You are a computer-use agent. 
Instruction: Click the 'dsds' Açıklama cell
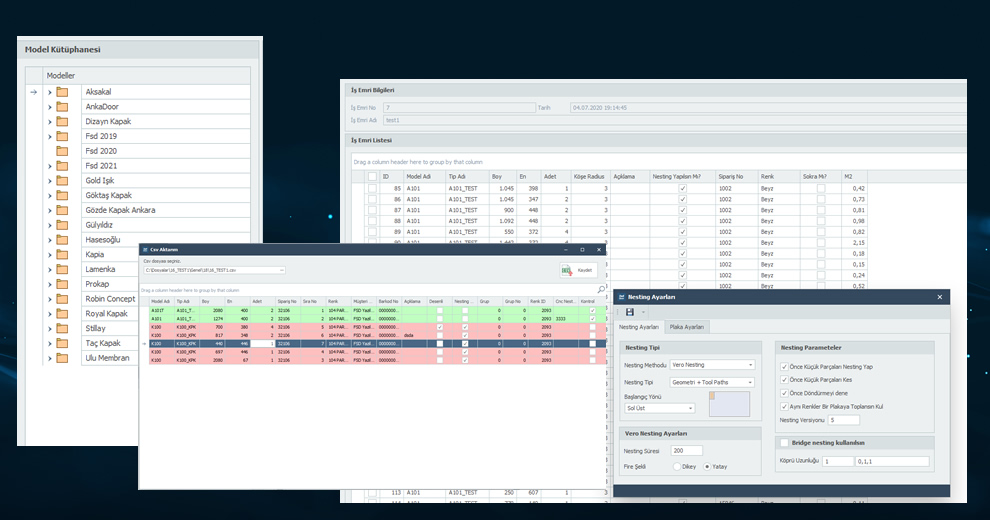[414, 336]
